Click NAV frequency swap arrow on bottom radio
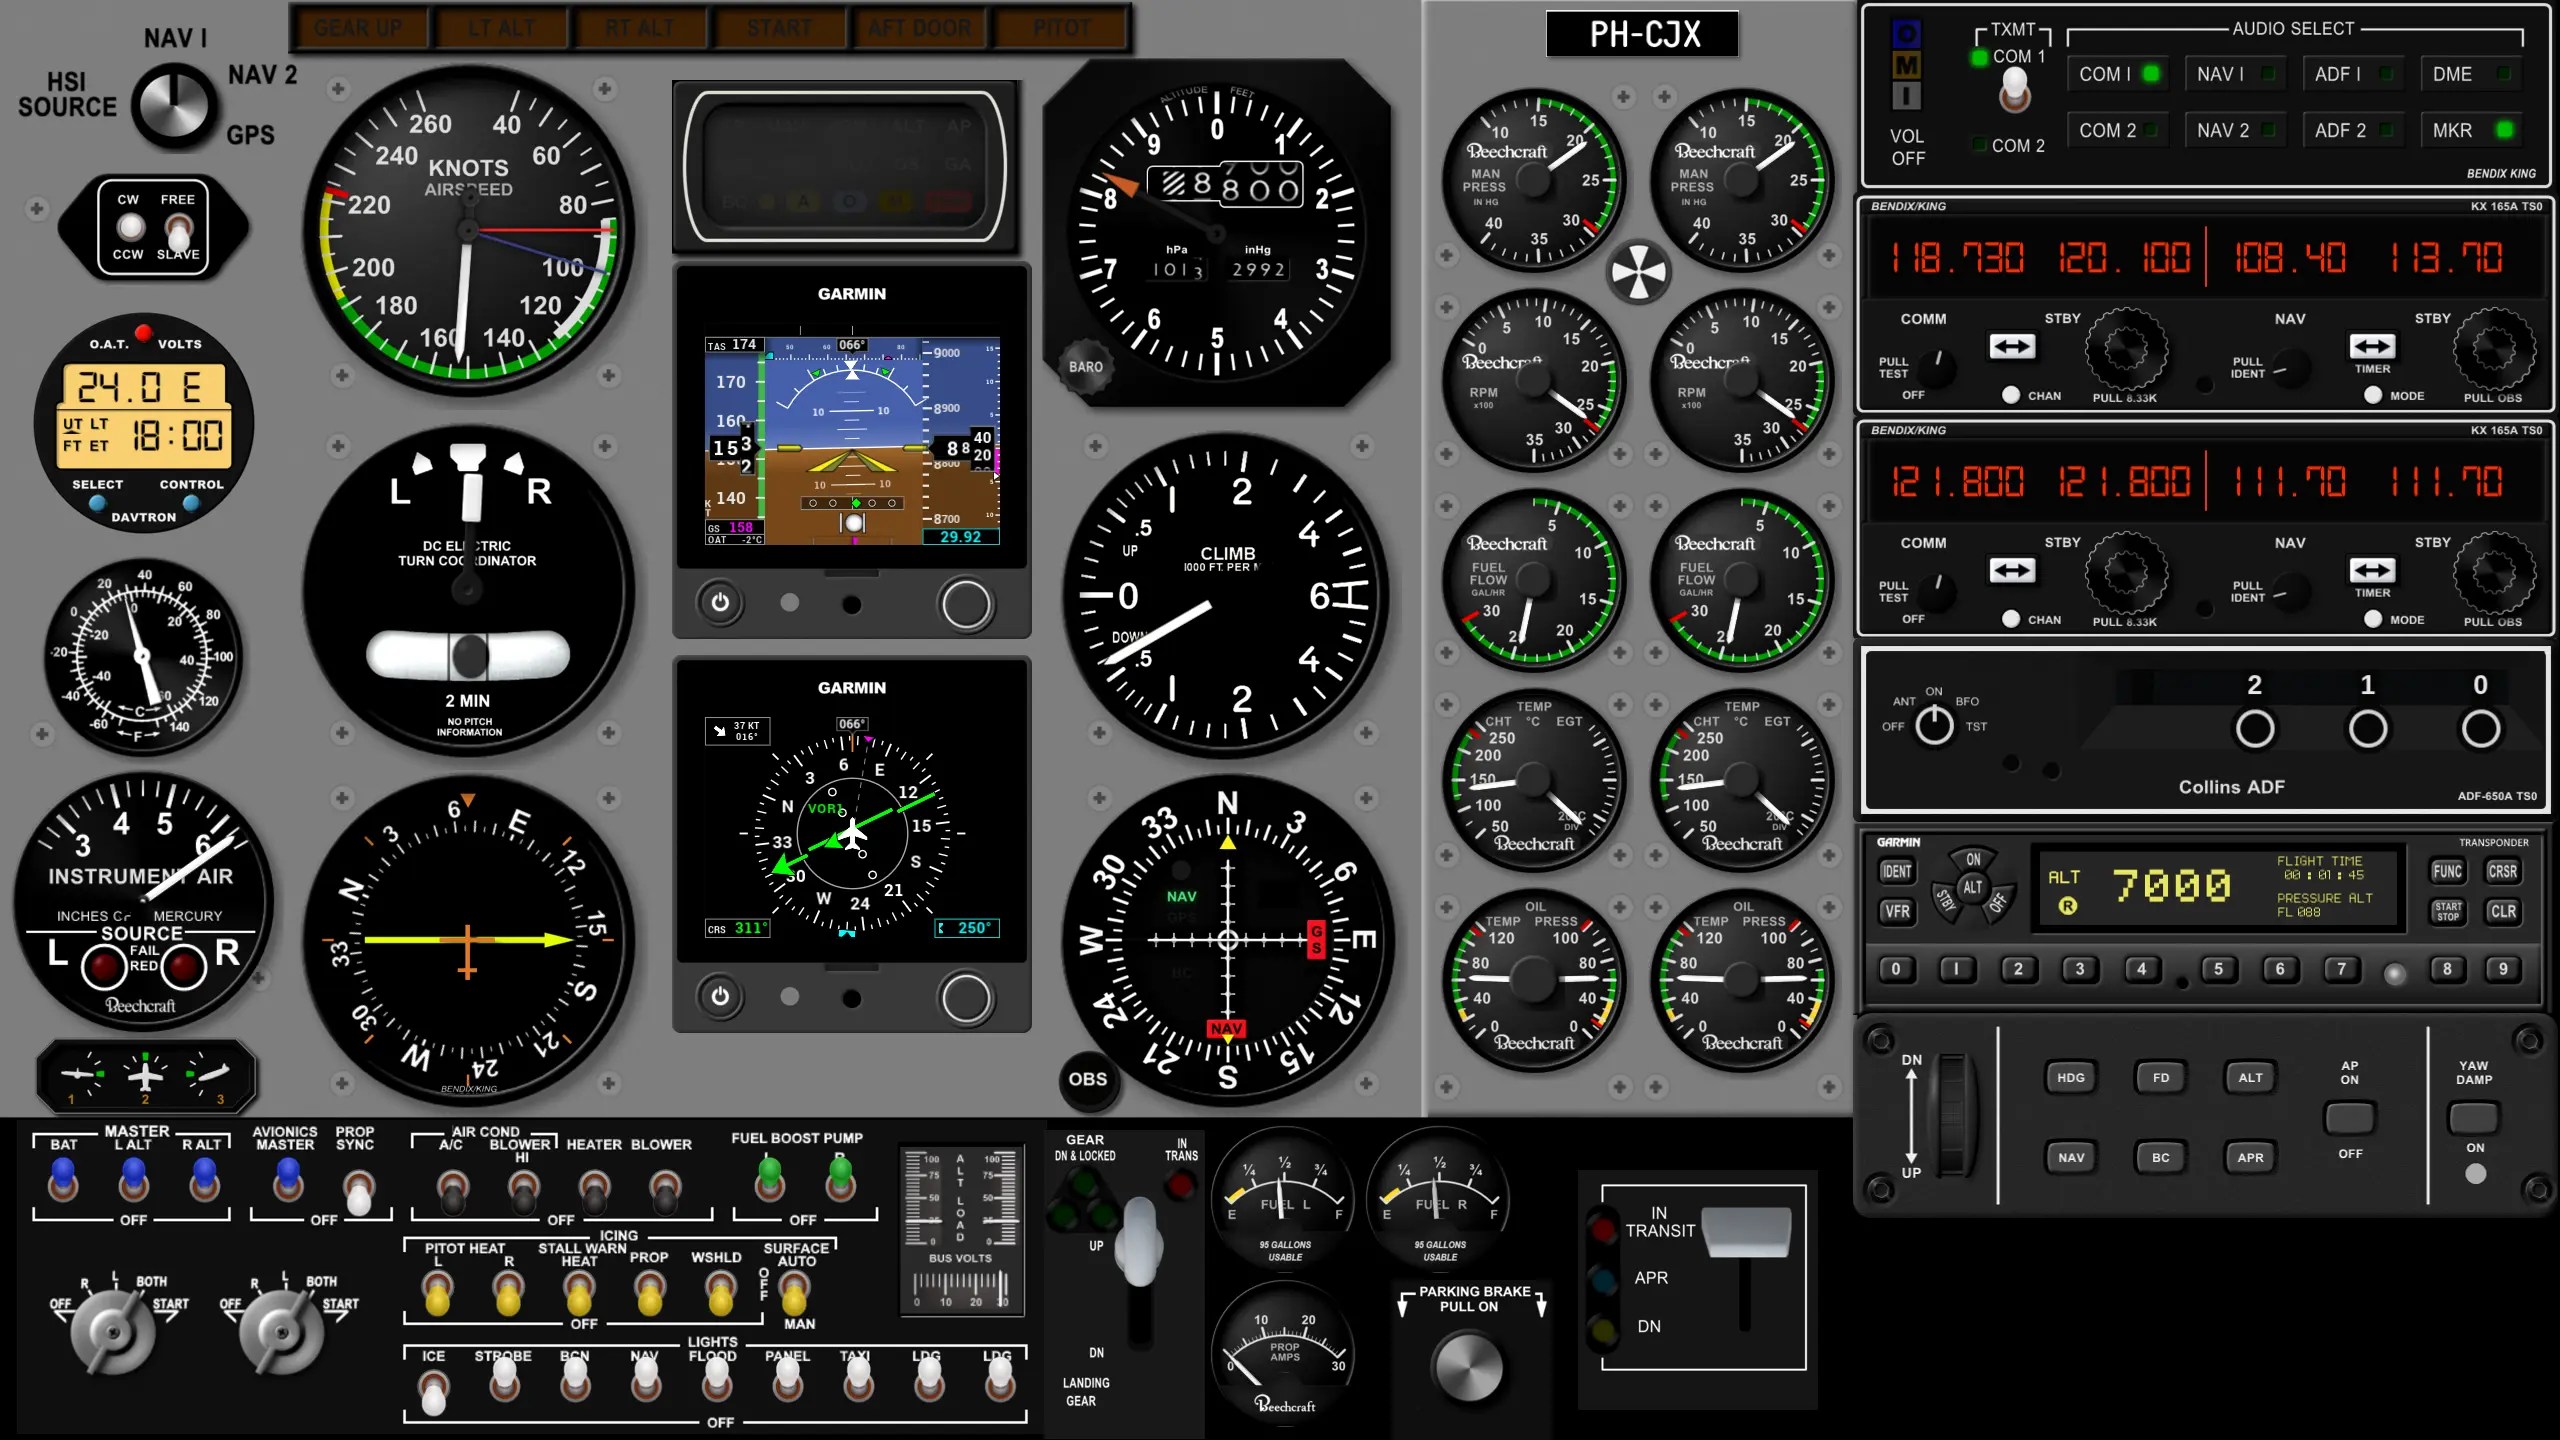Image resolution: width=2560 pixels, height=1440 pixels. tap(2371, 571)
